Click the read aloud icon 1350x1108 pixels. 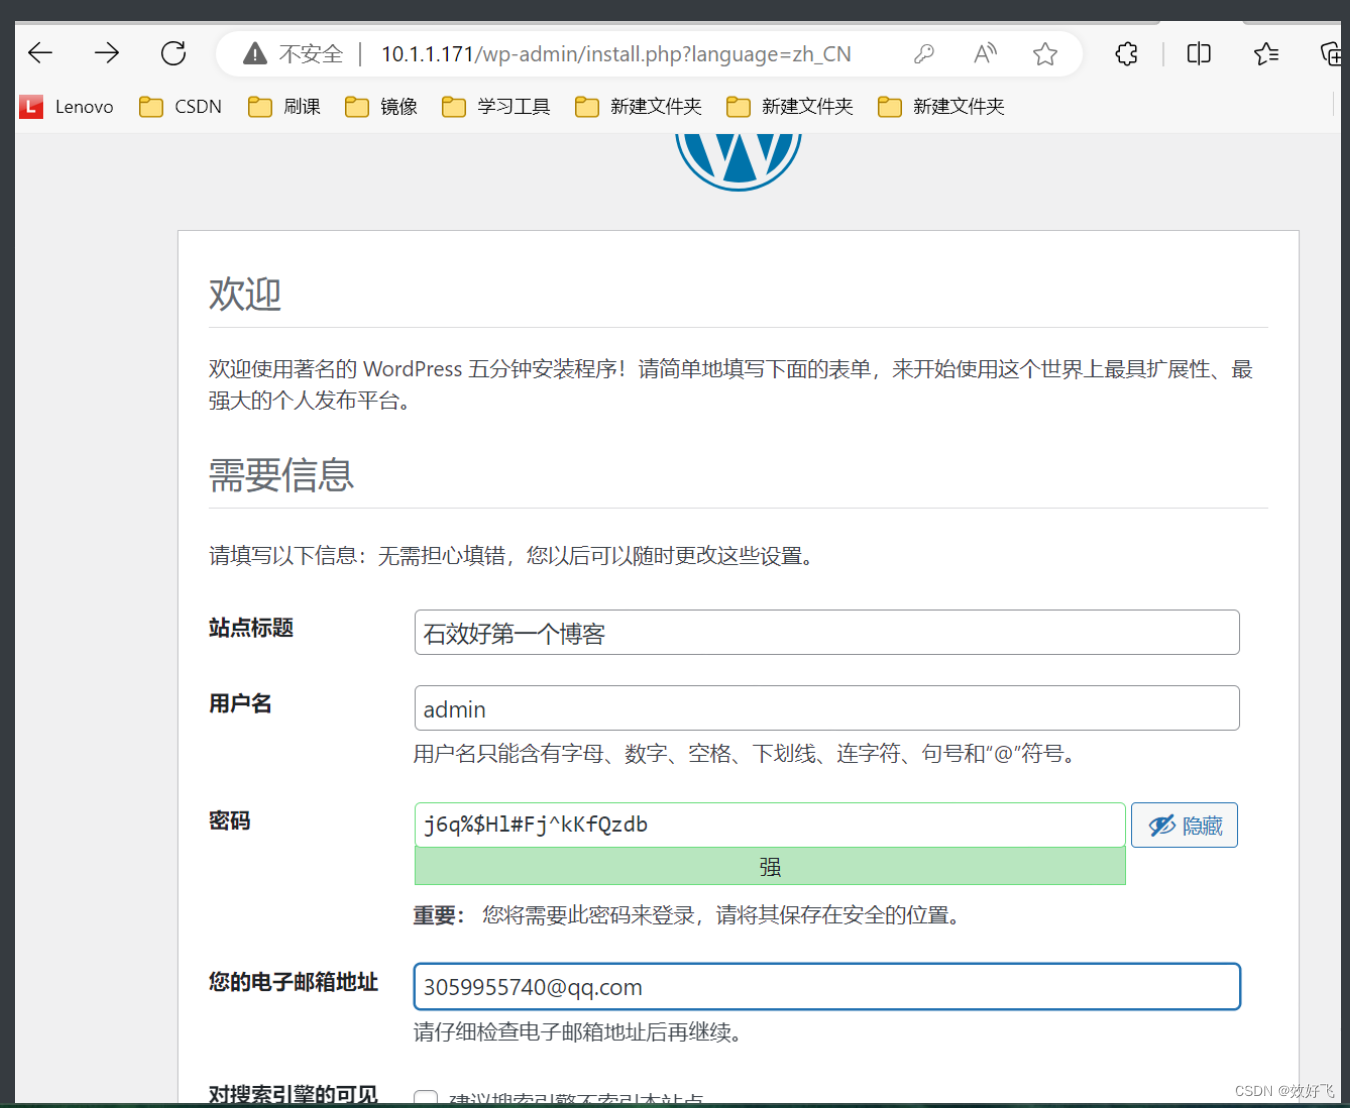coord(985,54)
